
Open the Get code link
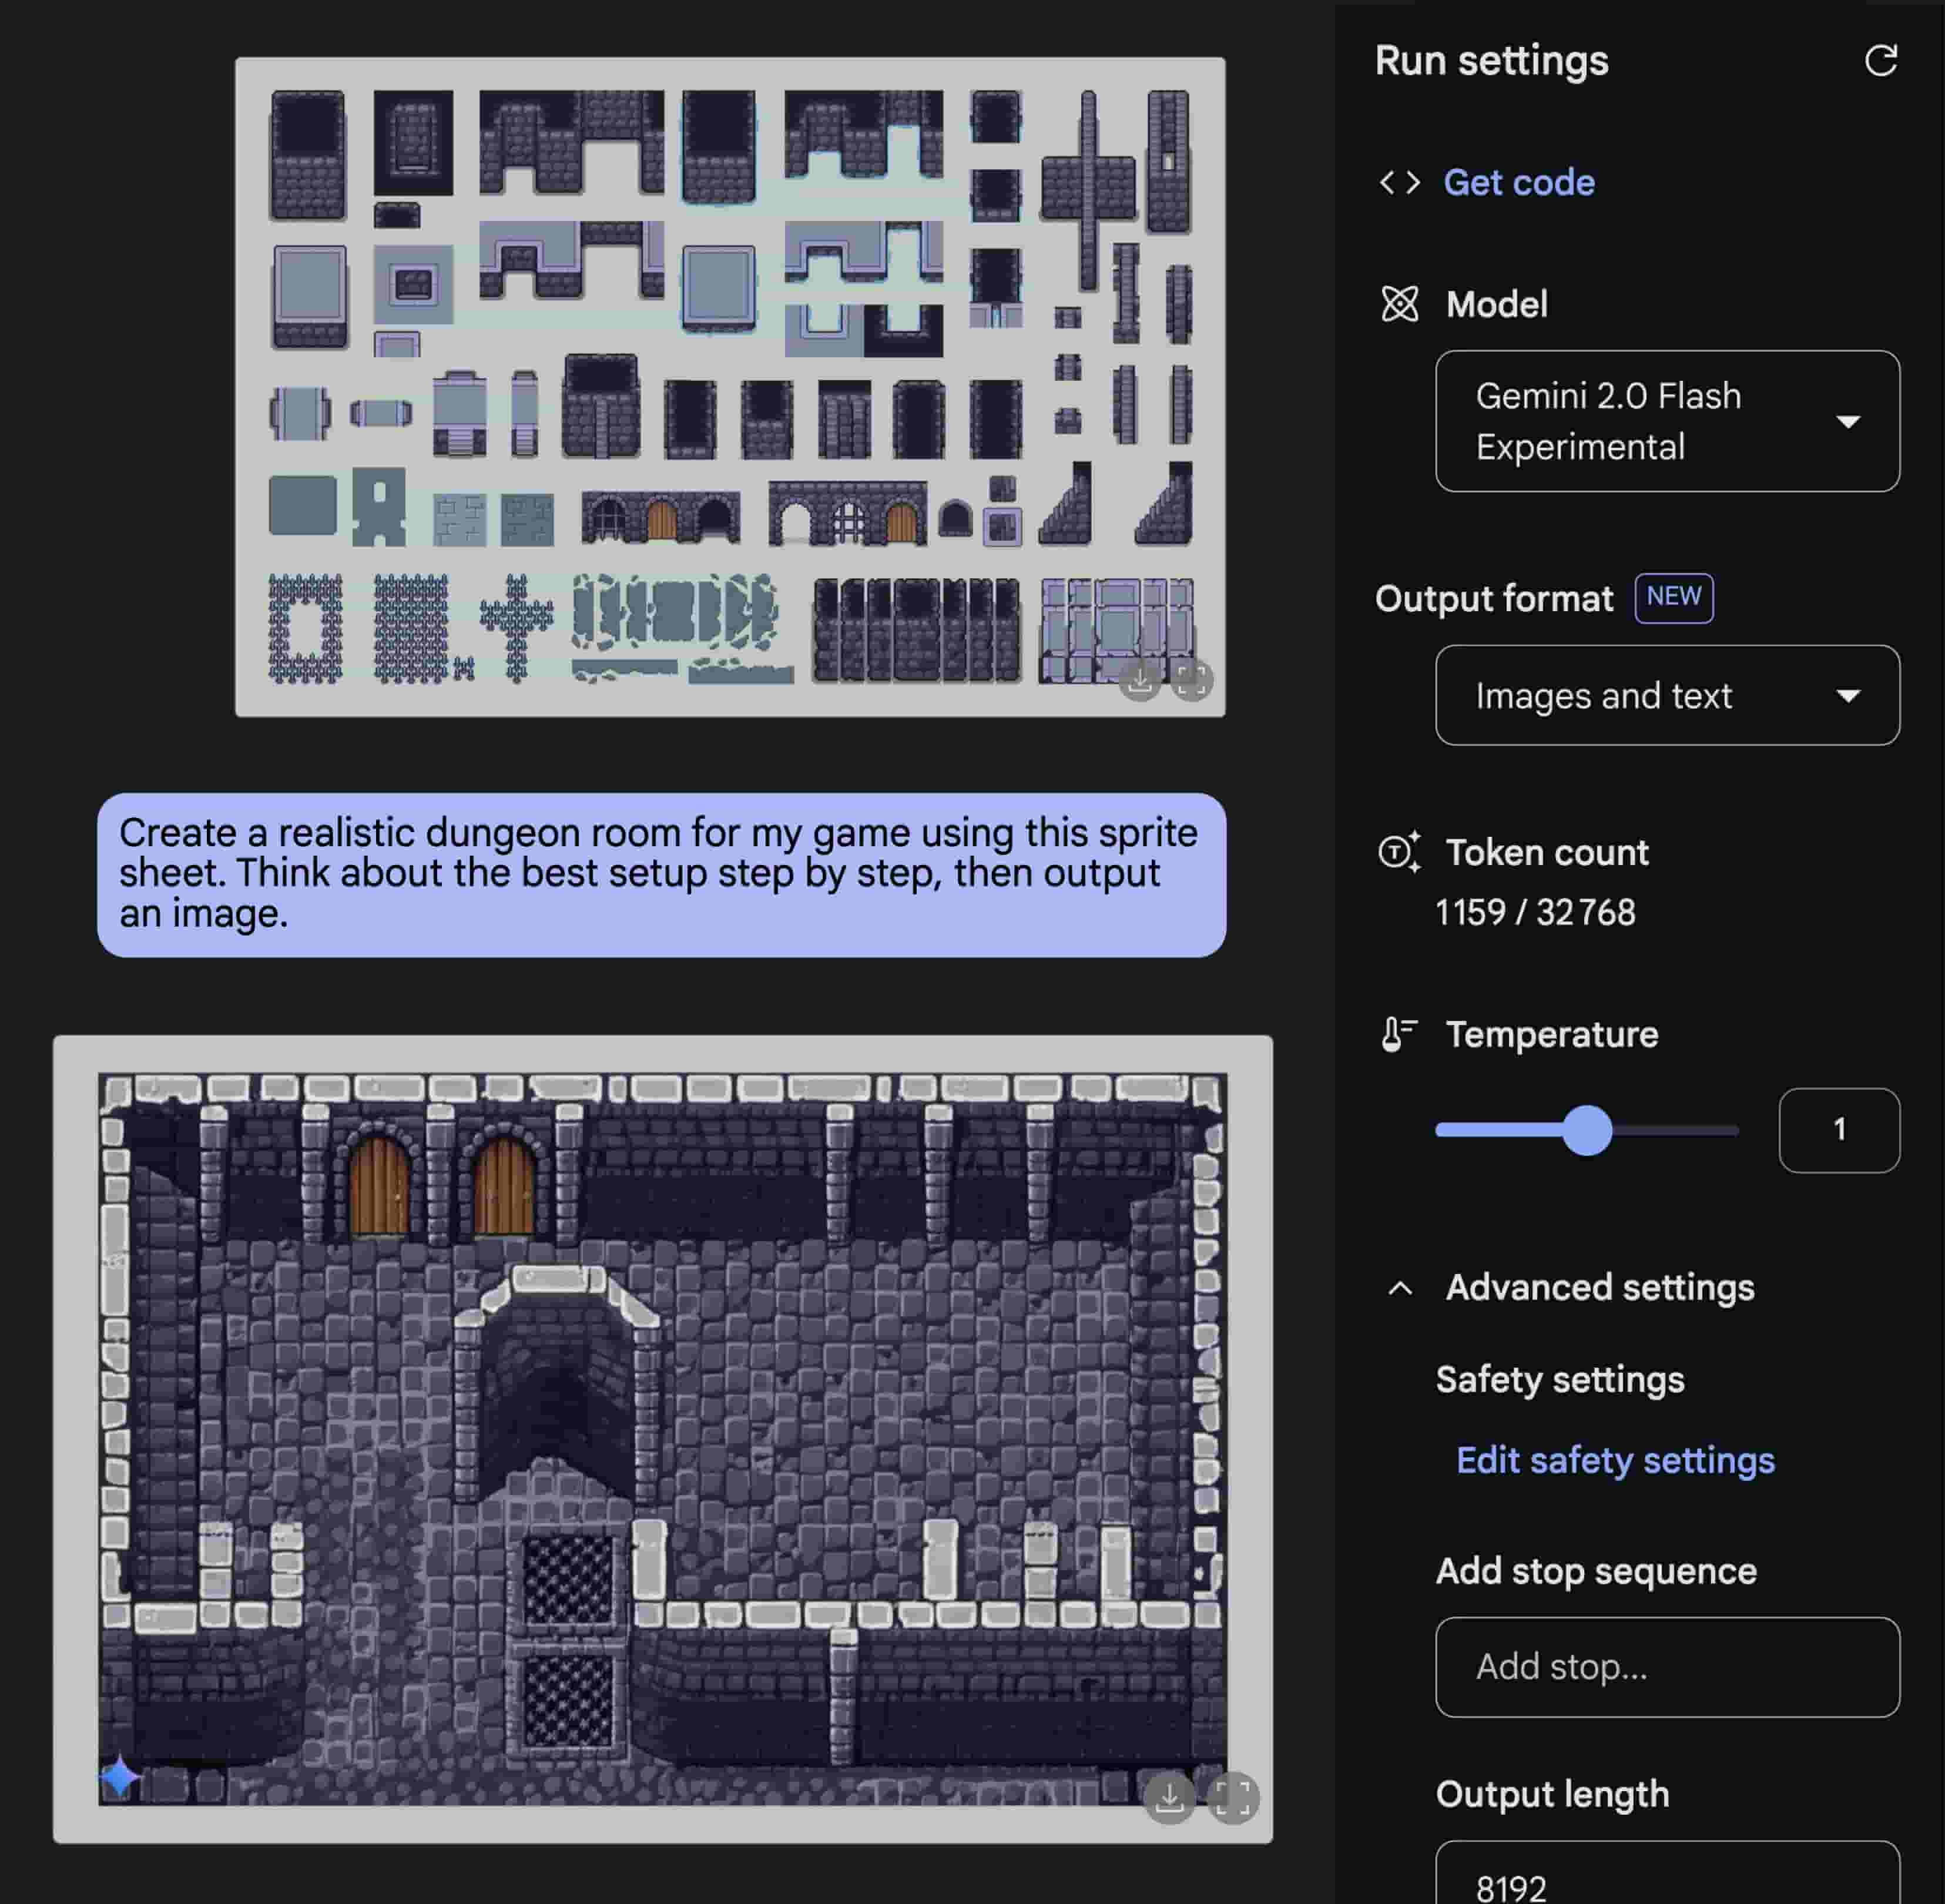pyautogui.click(x=1518, y=183)
